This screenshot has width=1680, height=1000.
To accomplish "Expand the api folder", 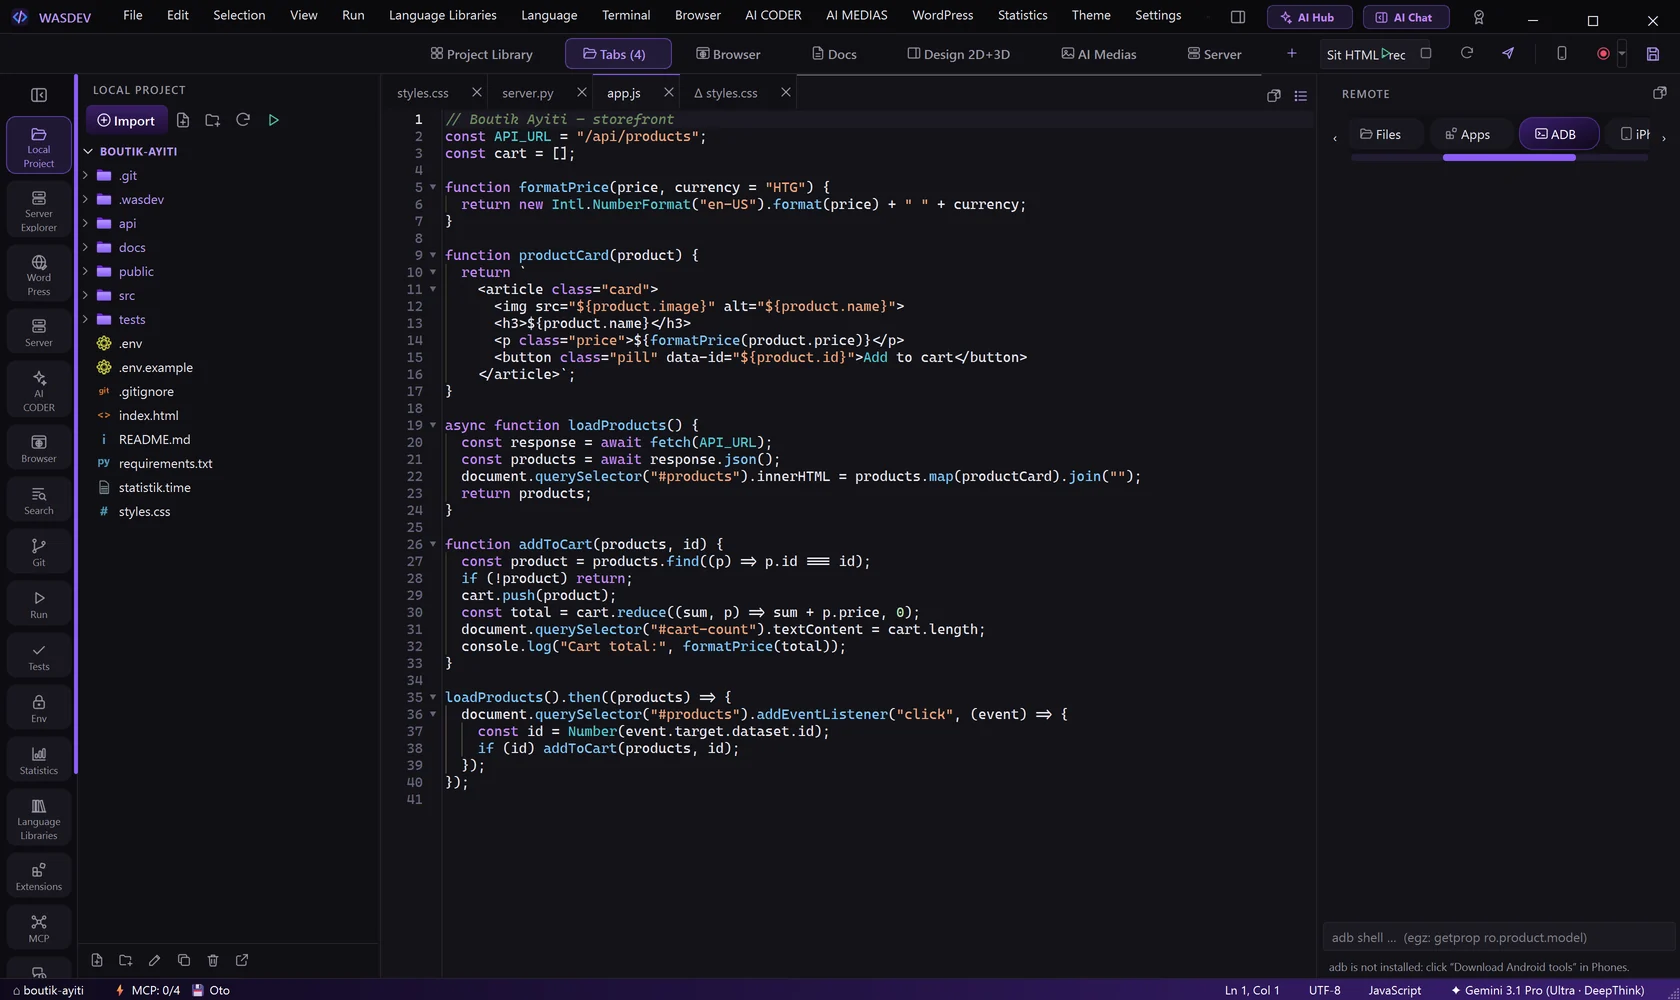I will click(x=86, y=223).
